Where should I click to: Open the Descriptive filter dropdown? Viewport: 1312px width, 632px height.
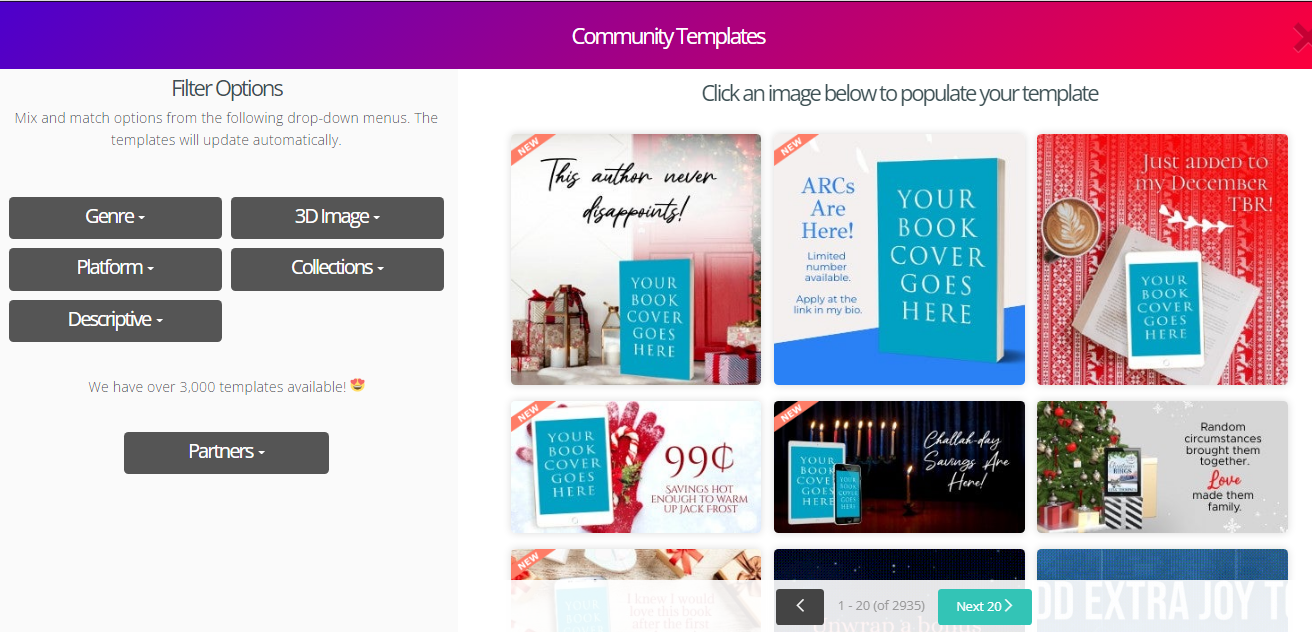[x=115, y=320]
